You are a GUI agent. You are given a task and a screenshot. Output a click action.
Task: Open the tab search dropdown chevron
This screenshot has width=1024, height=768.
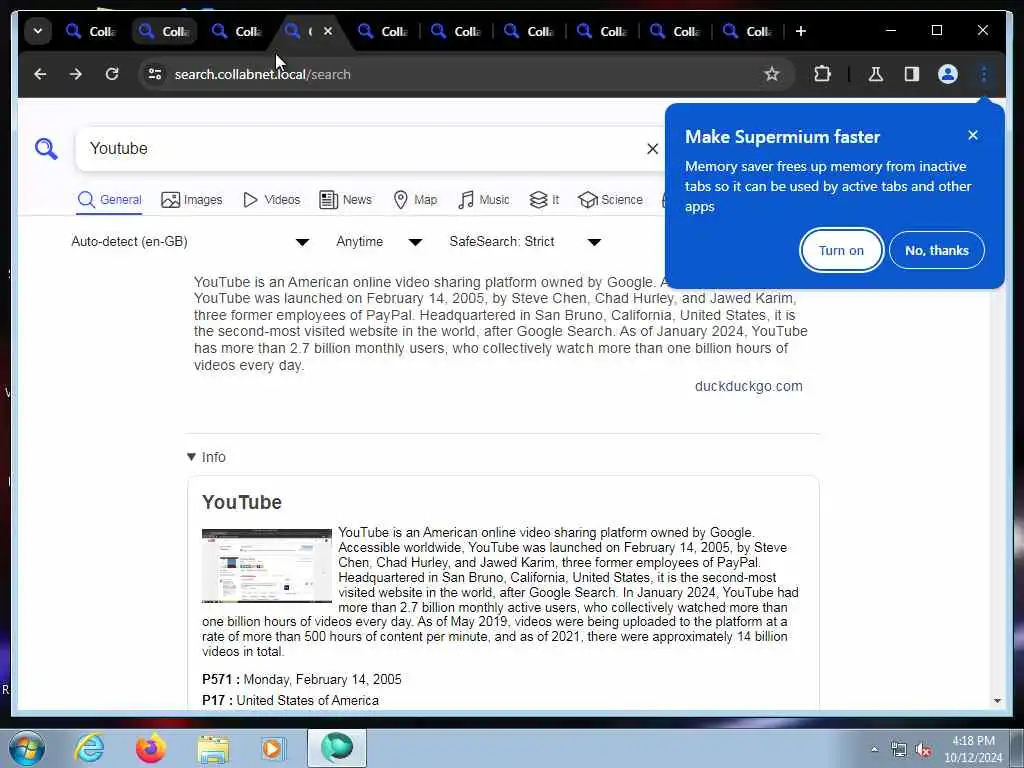(x=38, y=31)
